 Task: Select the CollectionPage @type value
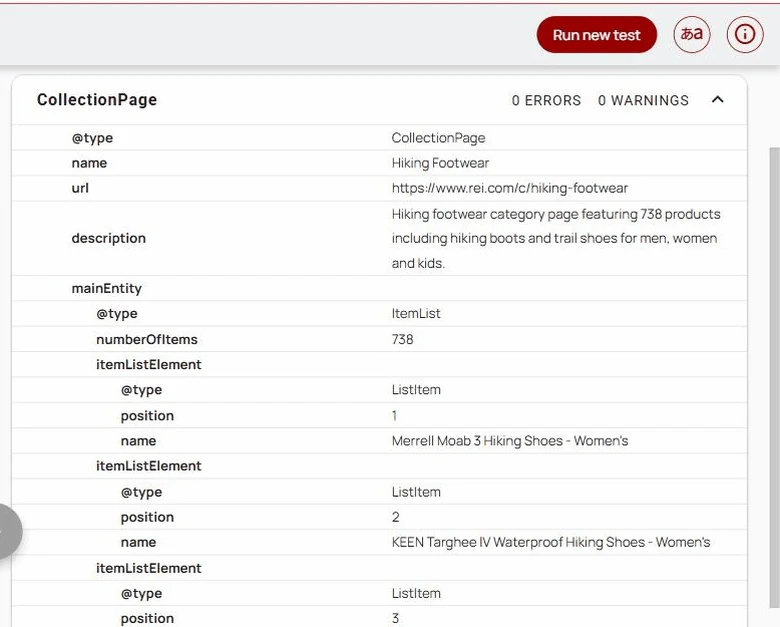coord(438,138)
